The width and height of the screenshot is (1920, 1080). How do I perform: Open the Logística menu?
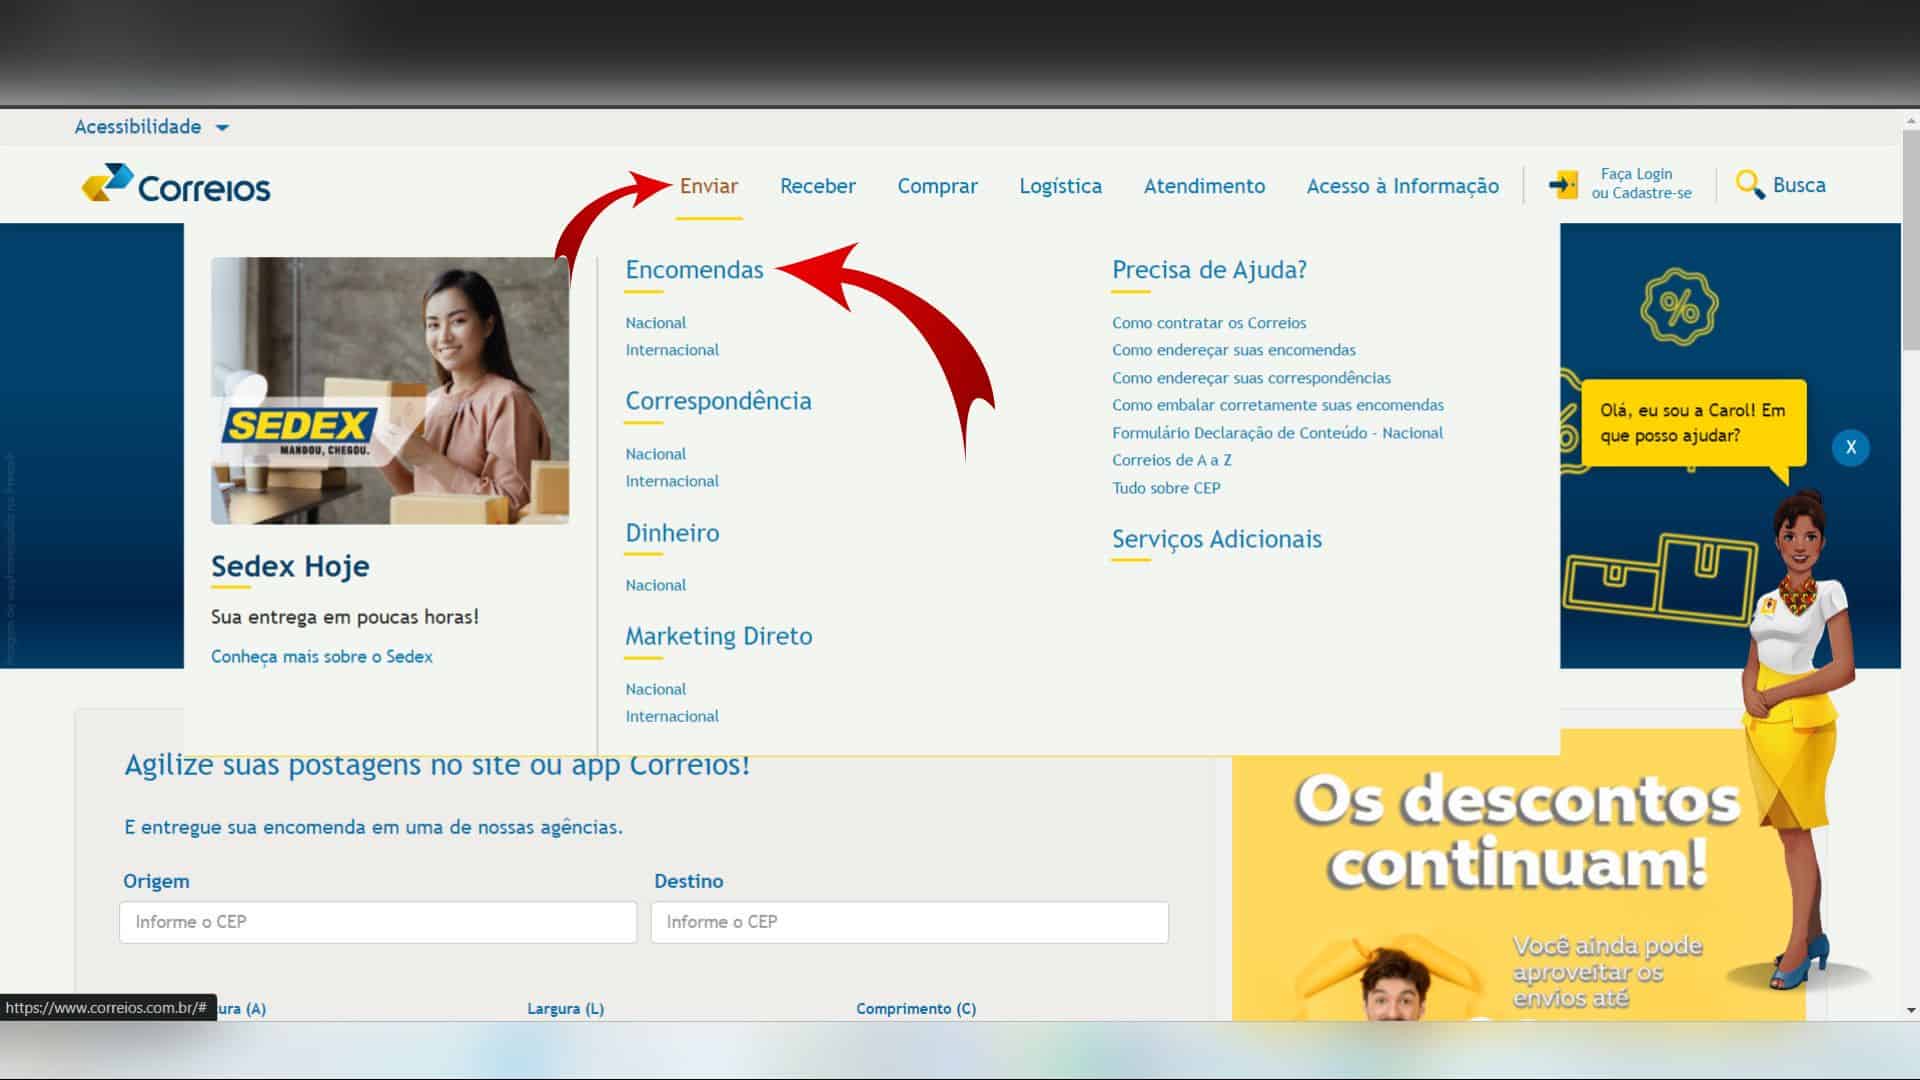(1060, 186)
